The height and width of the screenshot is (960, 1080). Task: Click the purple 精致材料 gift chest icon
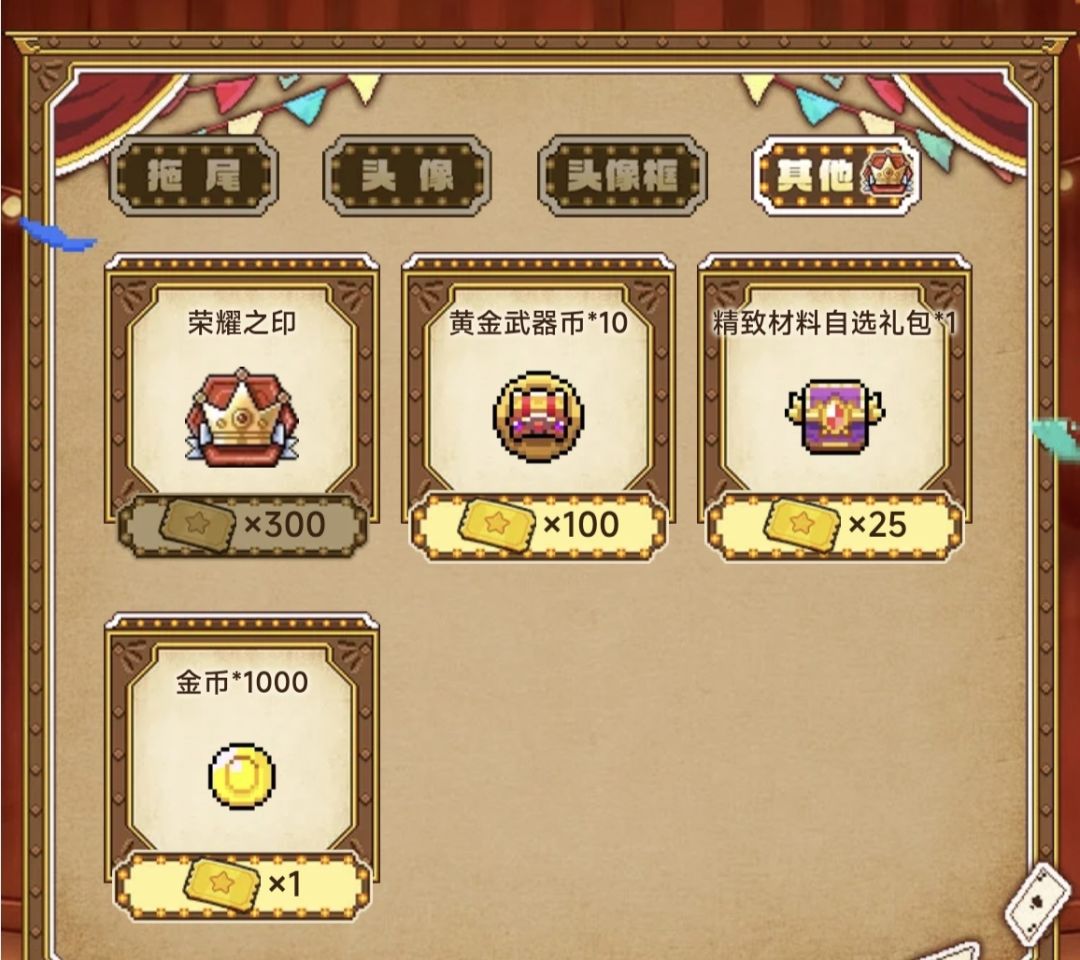click(x=835, y=416)
